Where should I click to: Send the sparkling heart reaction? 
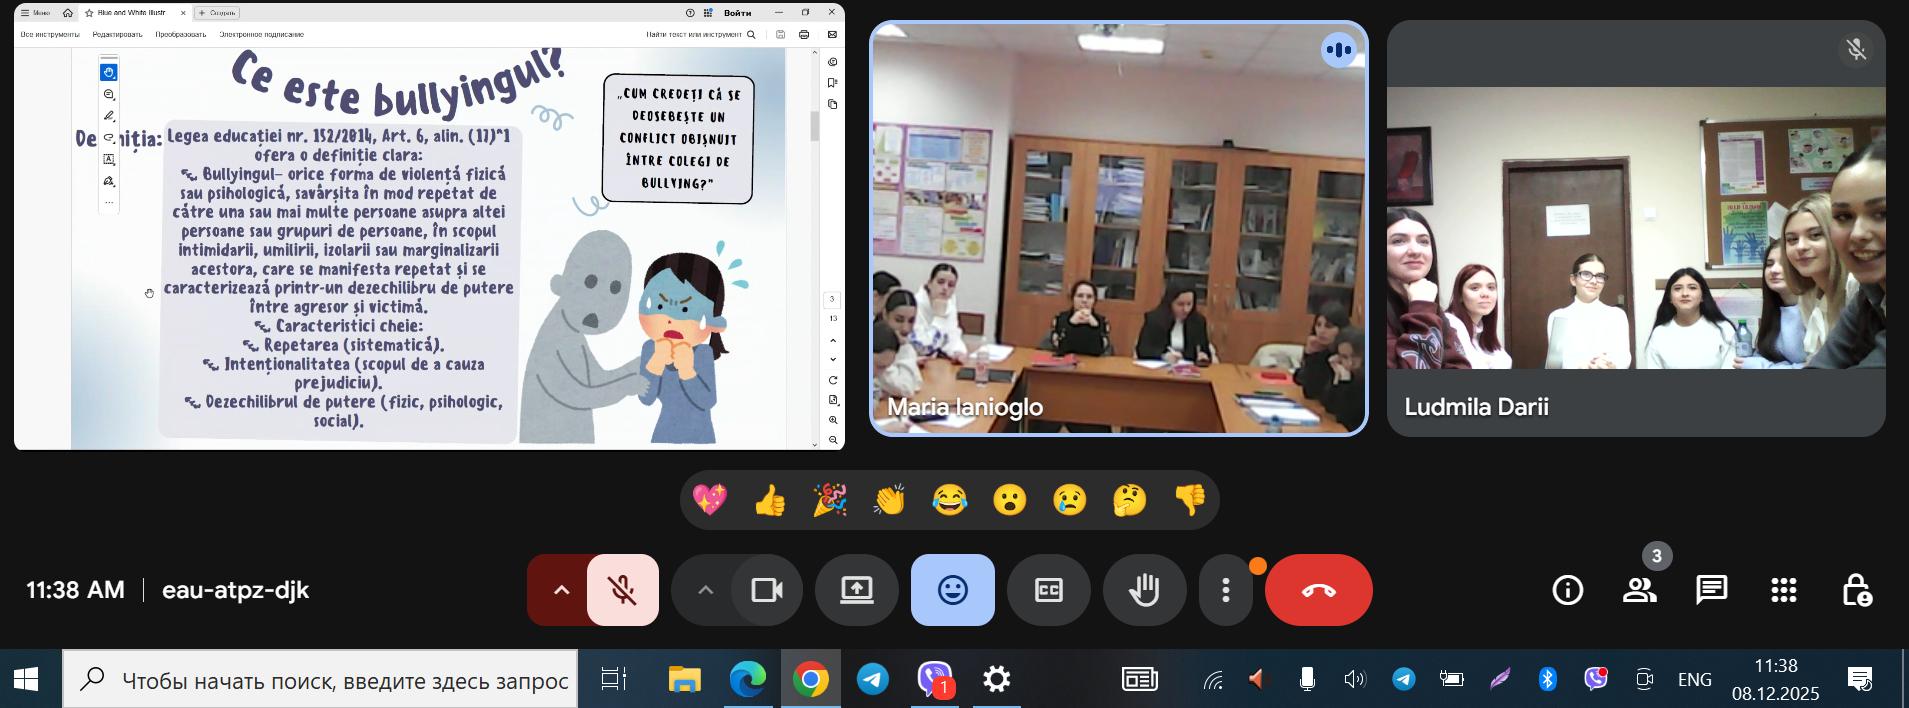pyautogui.click(x=710, y=500)
